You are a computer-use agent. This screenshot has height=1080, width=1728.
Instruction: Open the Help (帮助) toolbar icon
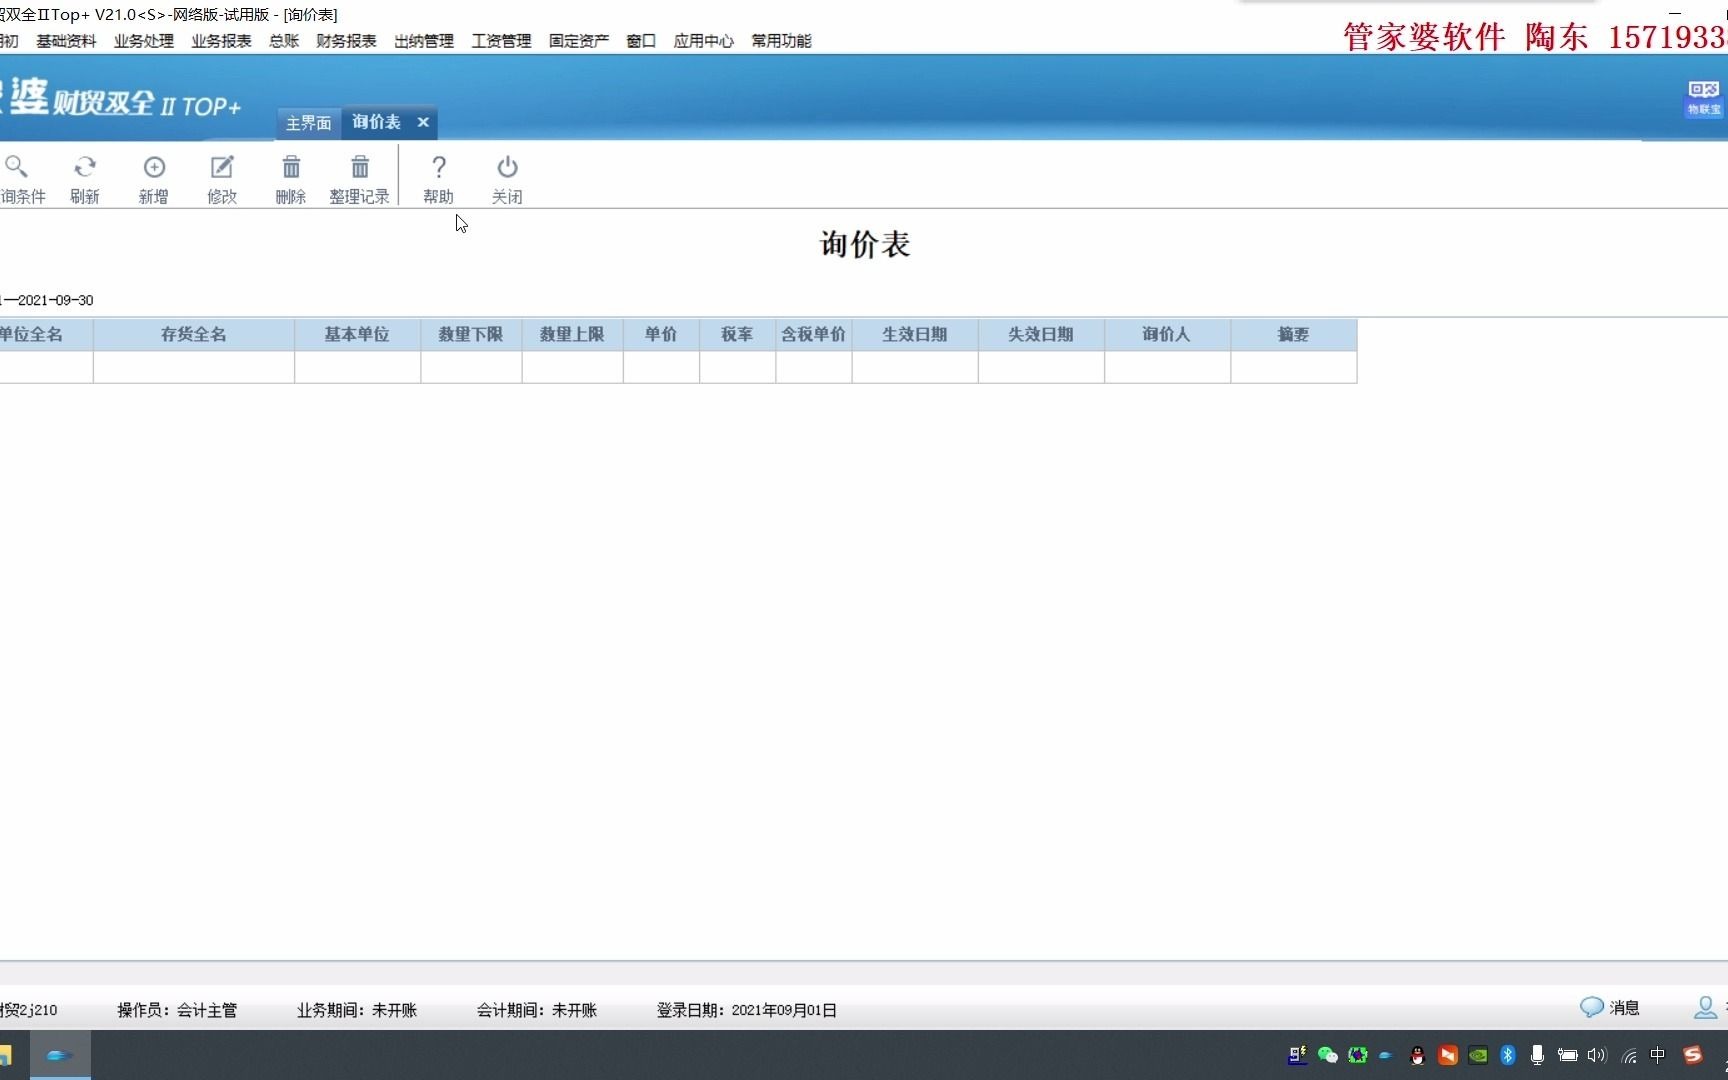click(x=438, y=179)
